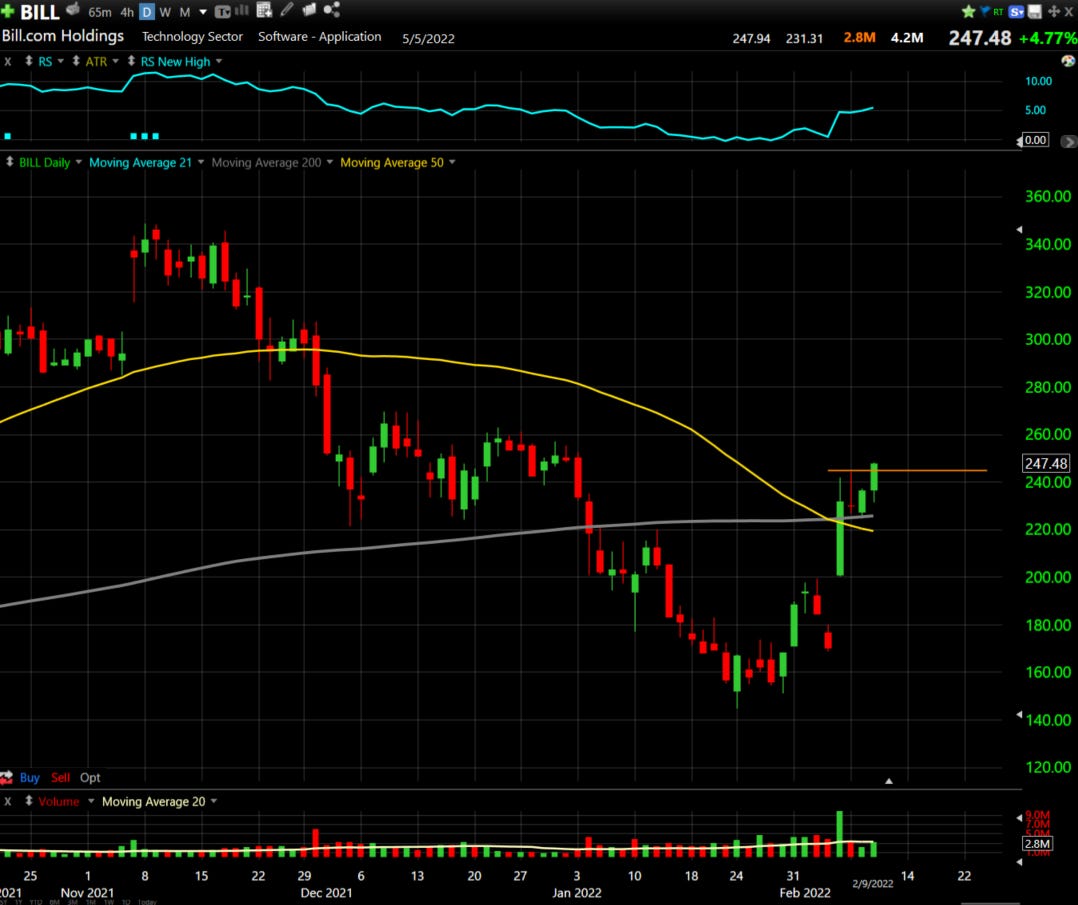Open the BILL Daily dropdown

point(78,162)
